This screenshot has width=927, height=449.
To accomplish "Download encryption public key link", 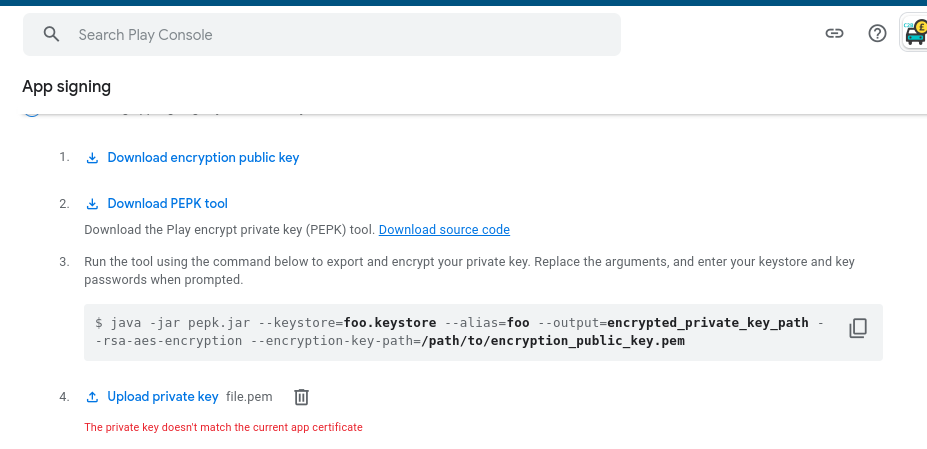I will tap(203, 158).
